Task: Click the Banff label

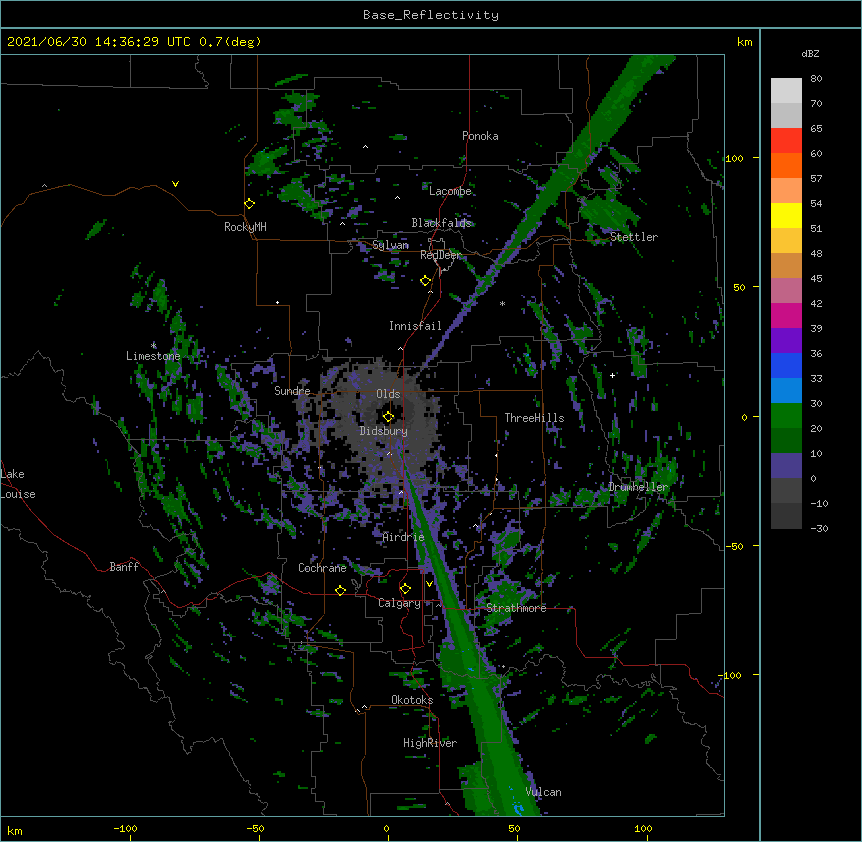Action: coord(124,567)
